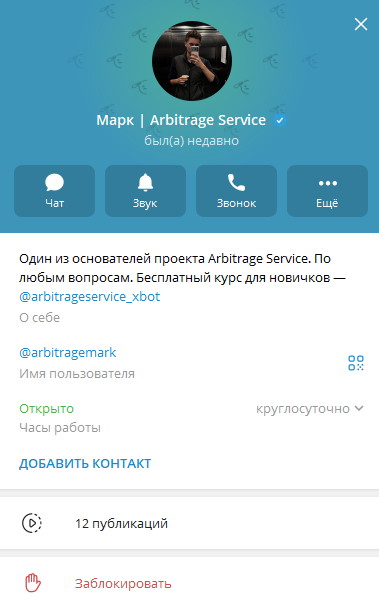This screenshot has height=605, width=379.
Task: Click the О себе label
Action: pos(39,318)
